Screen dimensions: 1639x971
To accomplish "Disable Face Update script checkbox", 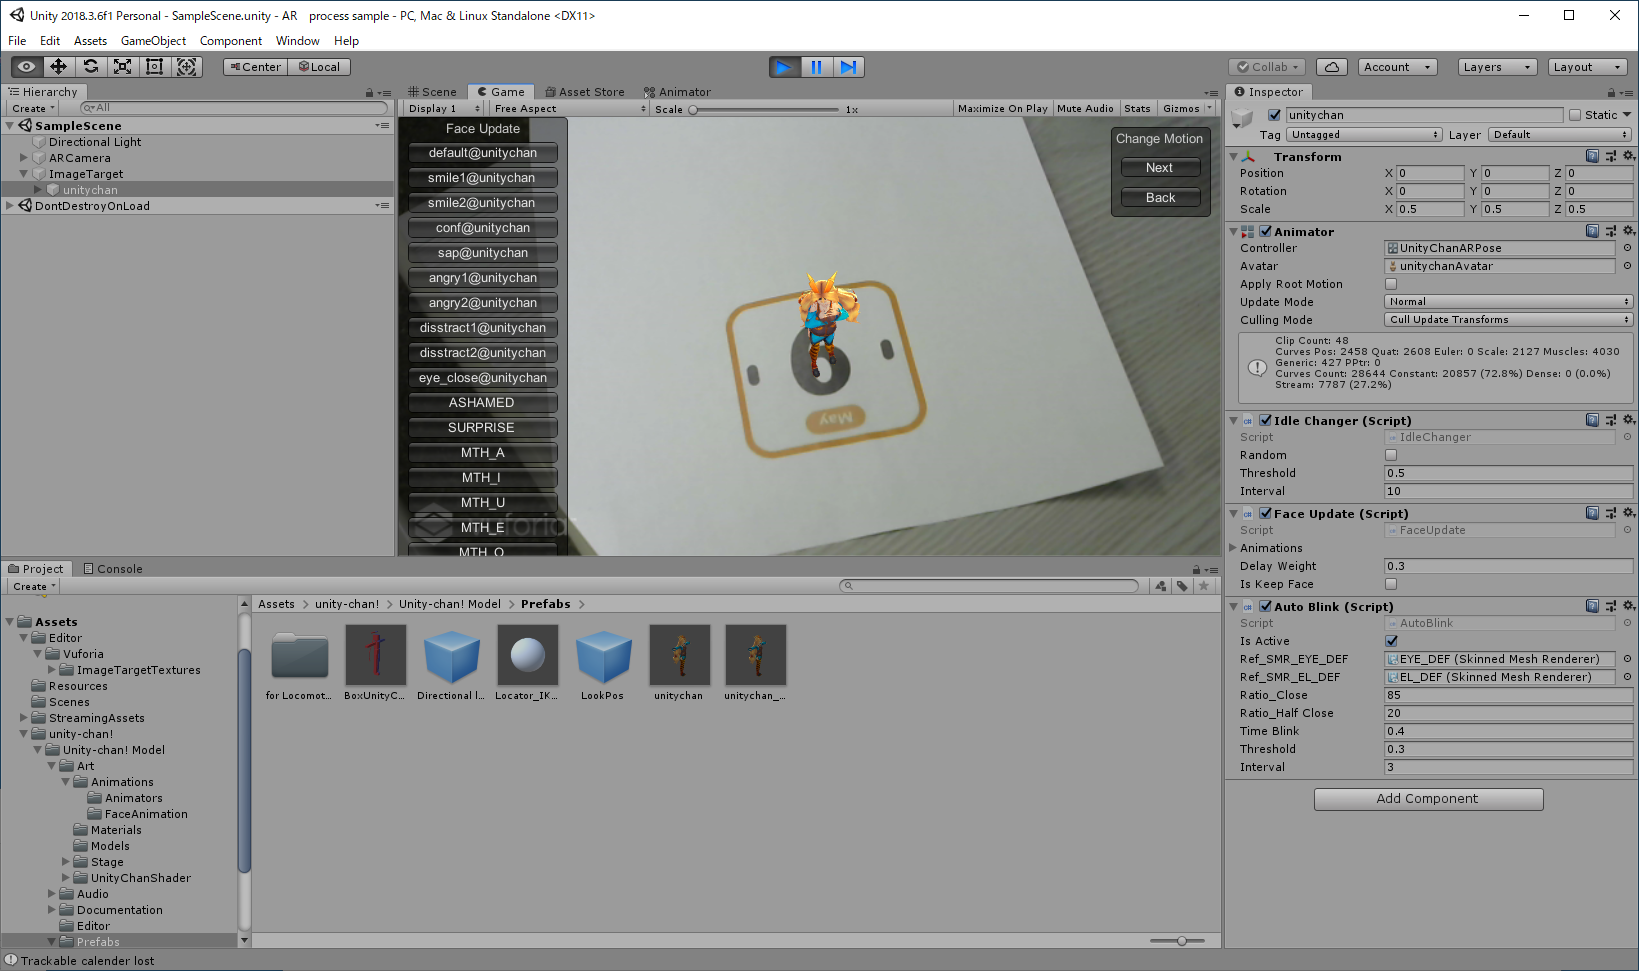I will [x=1265, y=513].
